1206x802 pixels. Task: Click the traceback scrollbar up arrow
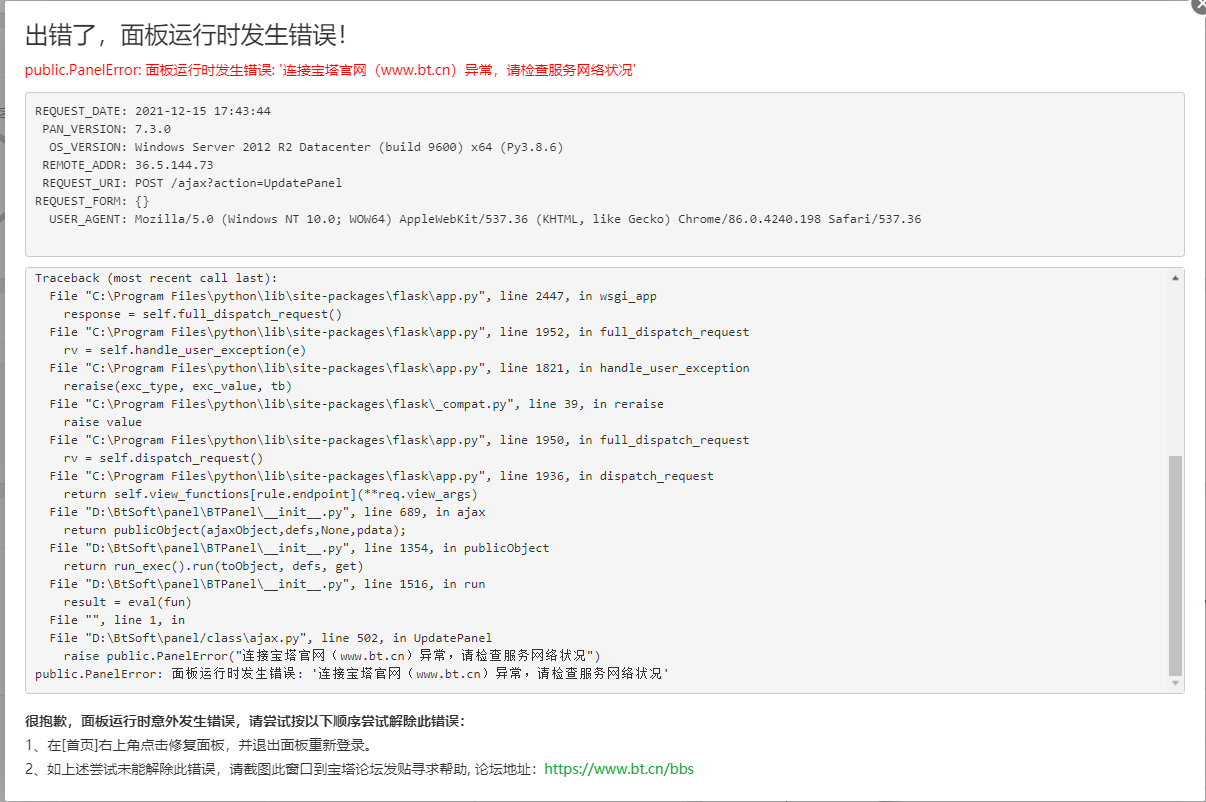[x=1175, y=278]
